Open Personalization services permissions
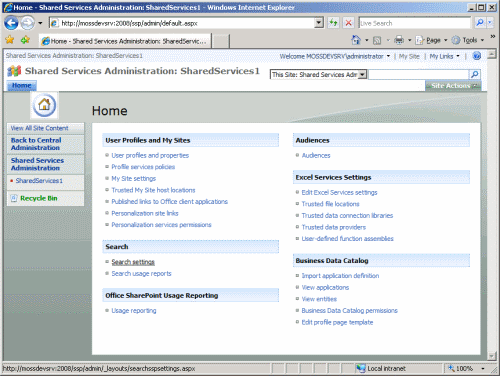The height and width of the screenshot is (376, 500). click(x=161, y=225)
